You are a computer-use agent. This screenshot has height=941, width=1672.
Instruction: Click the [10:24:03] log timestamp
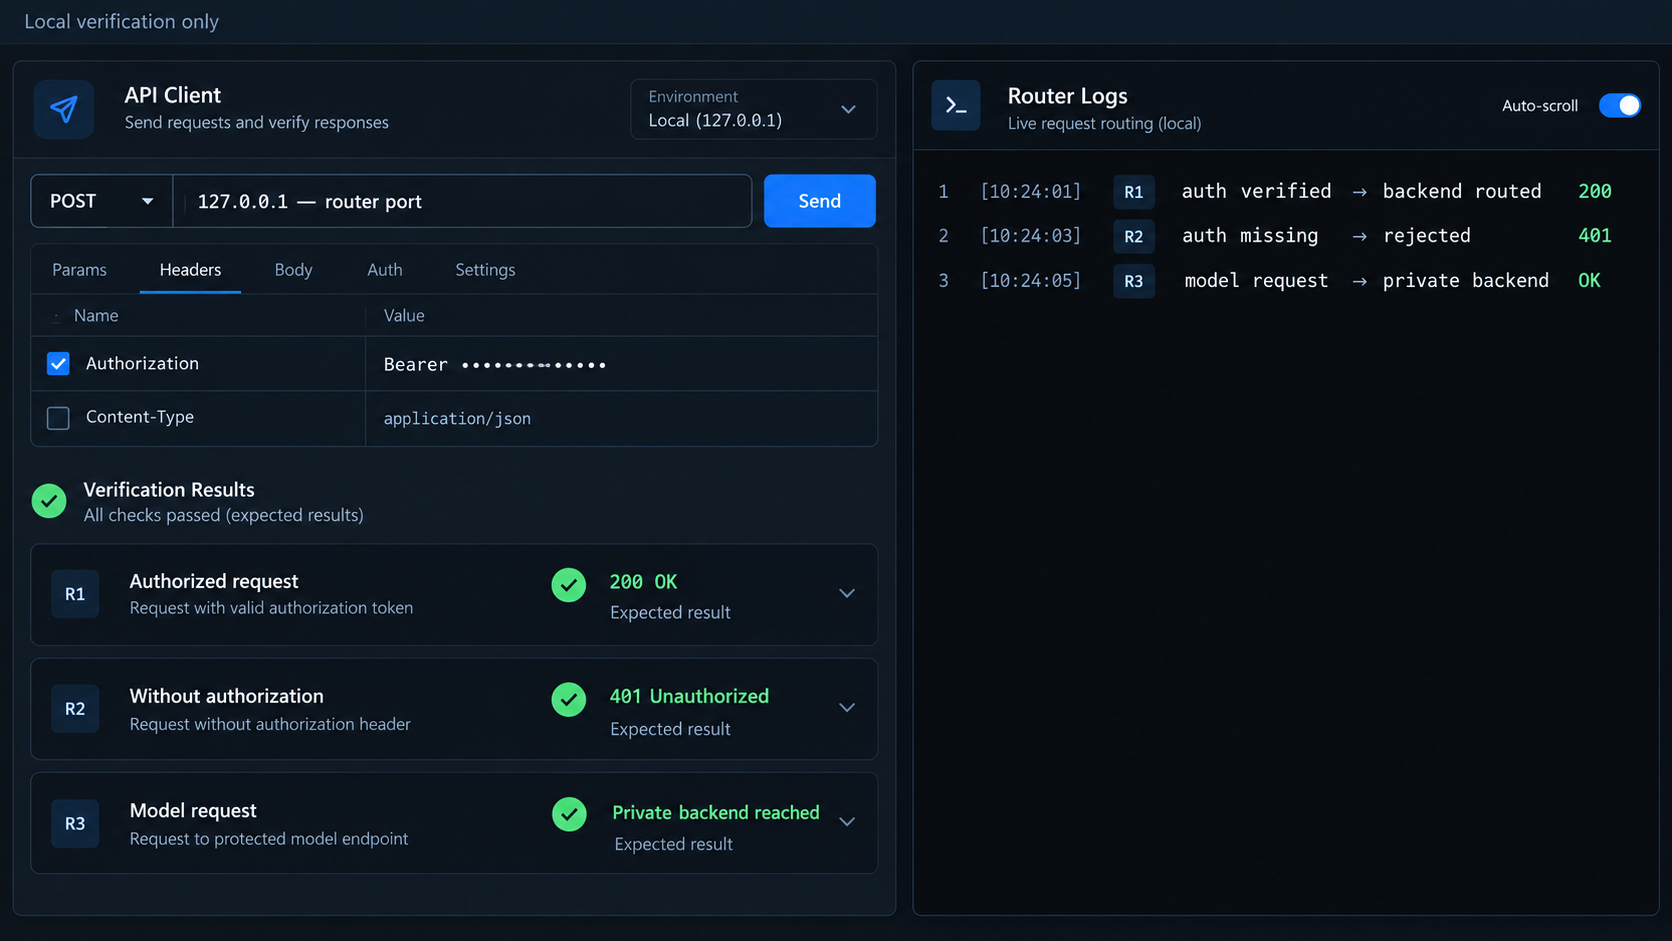[x=1030, y=236]
